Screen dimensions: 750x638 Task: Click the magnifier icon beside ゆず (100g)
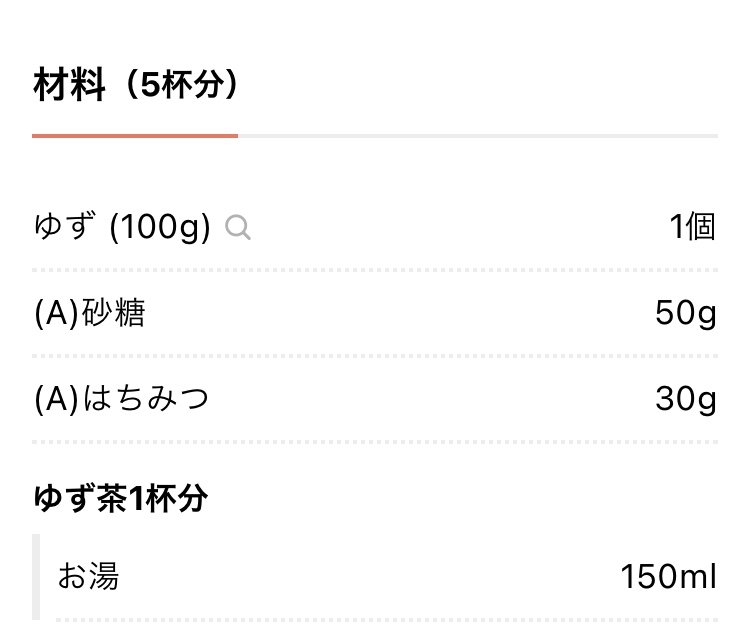pos(238,227)
